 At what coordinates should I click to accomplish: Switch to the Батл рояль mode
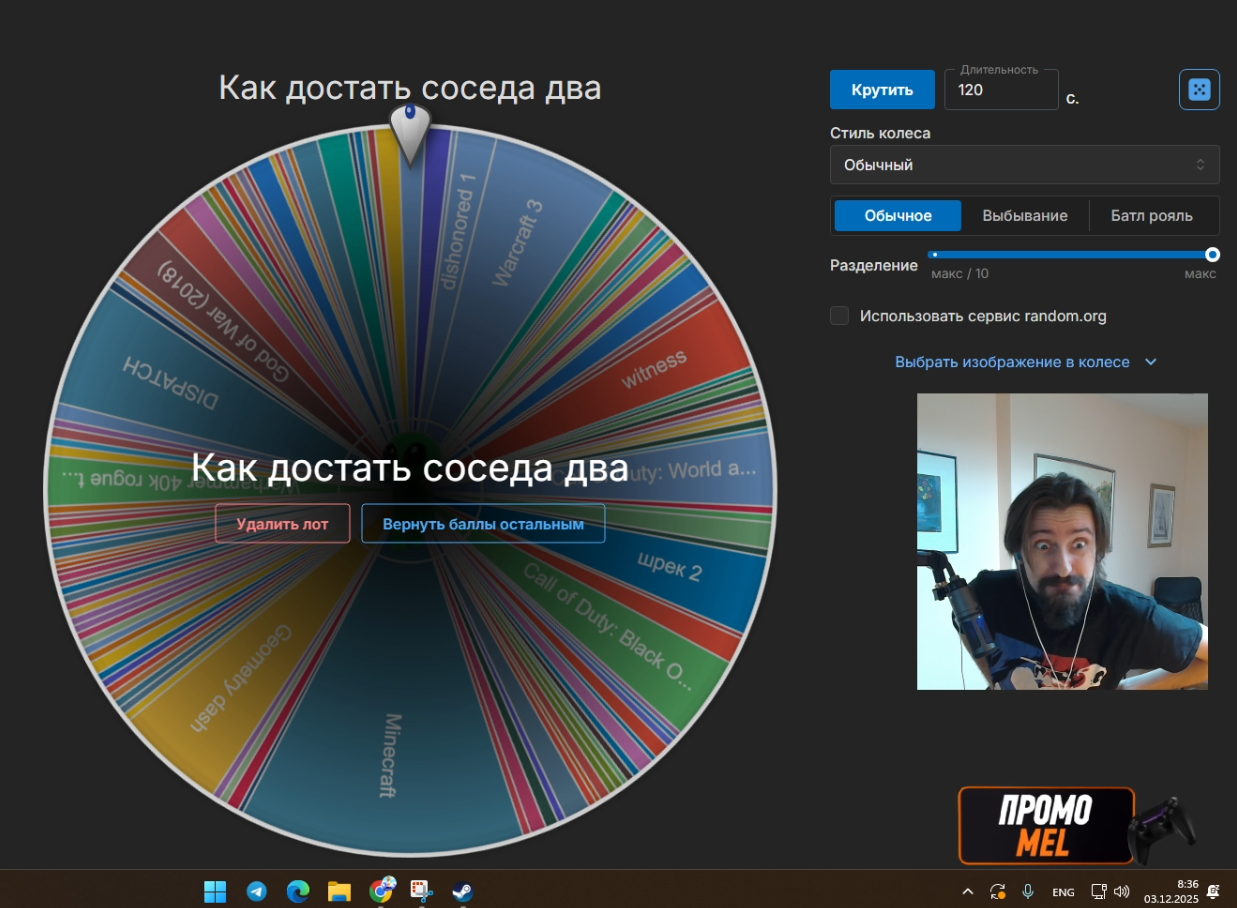[x=1151, y=216]
